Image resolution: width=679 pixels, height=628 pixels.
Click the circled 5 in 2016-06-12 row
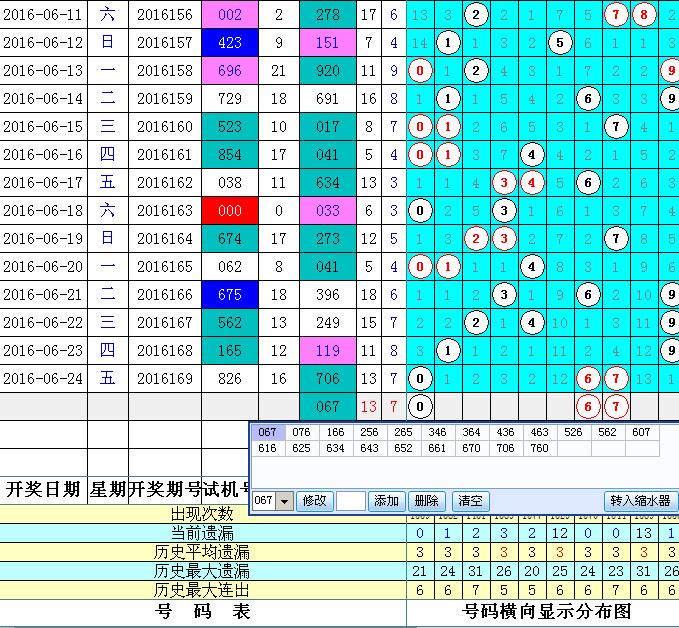click(561, 43)
